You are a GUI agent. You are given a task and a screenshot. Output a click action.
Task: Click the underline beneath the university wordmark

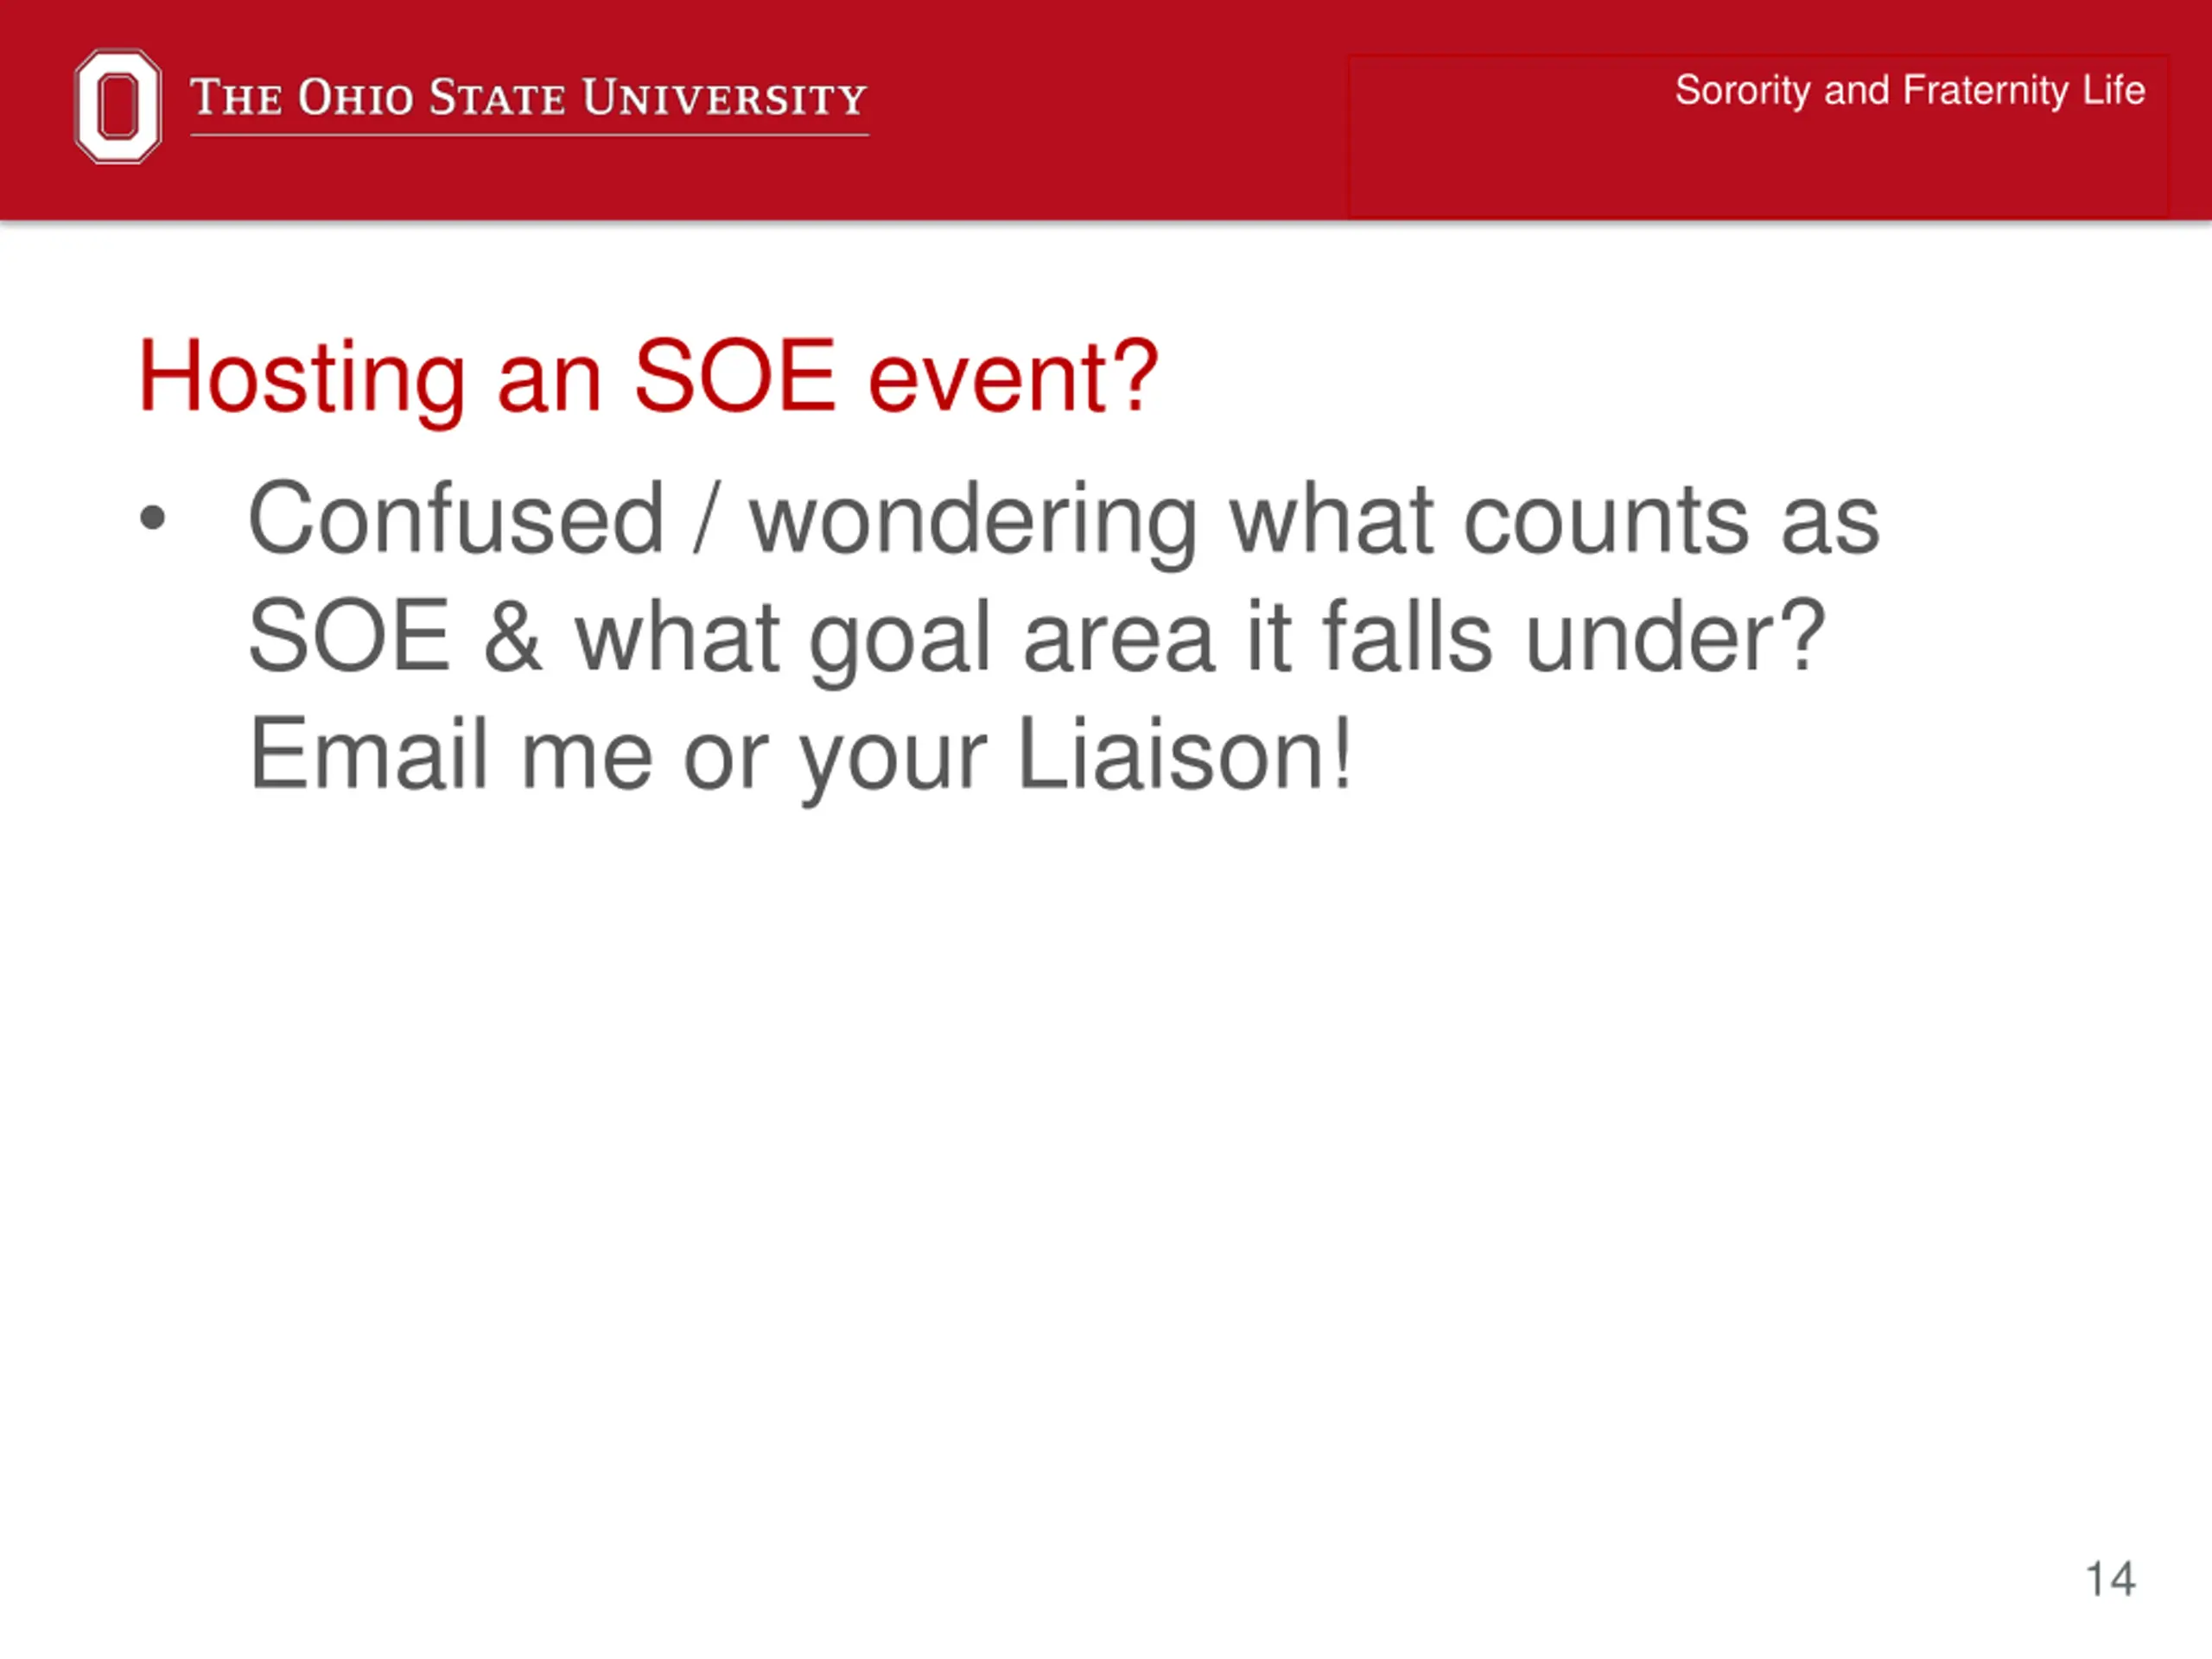pos(529,134)
